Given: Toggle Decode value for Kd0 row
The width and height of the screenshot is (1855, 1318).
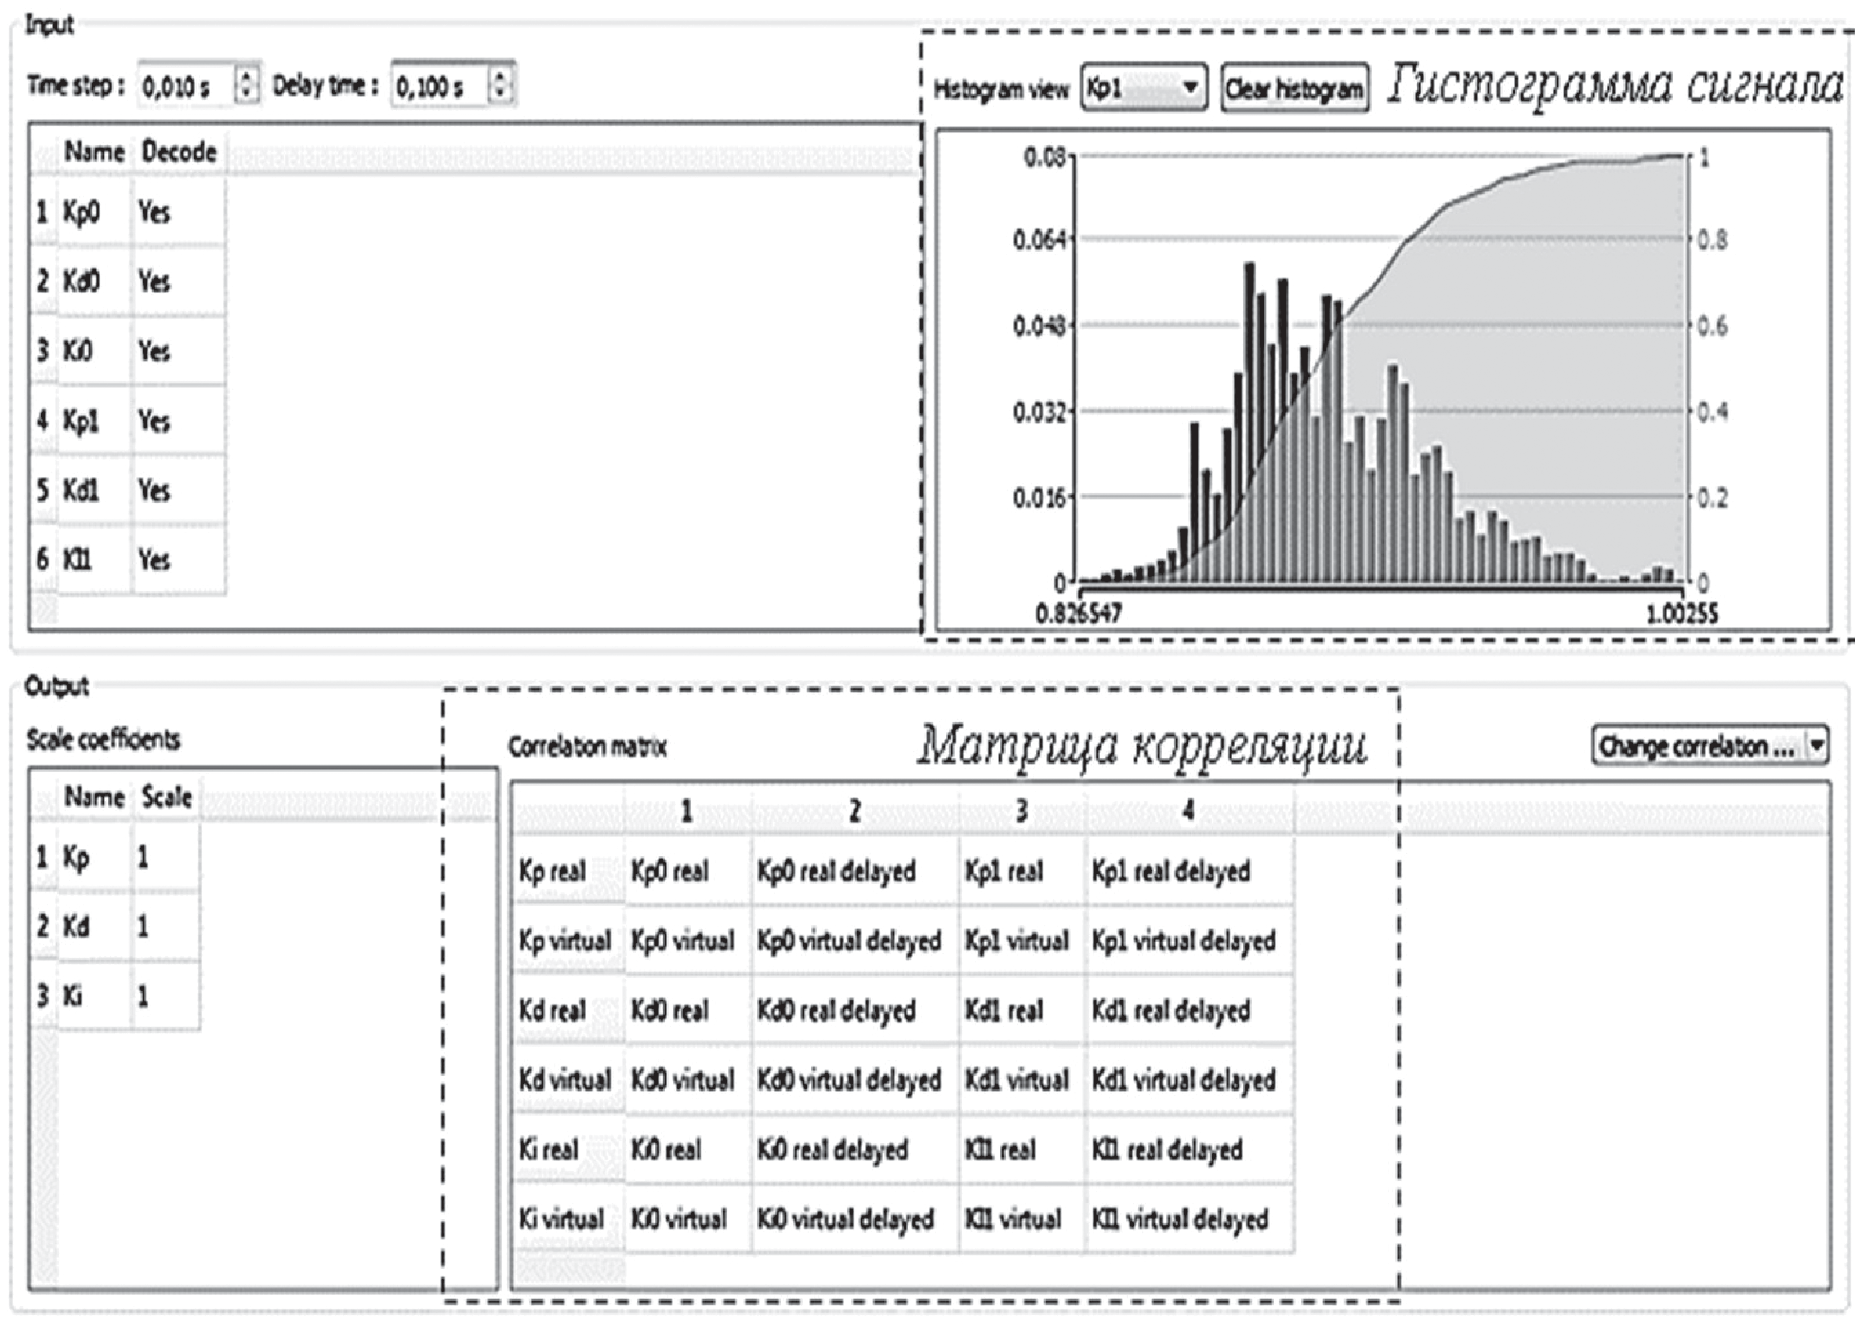Looking at the screenshot, I should click(x=155, y=282).
